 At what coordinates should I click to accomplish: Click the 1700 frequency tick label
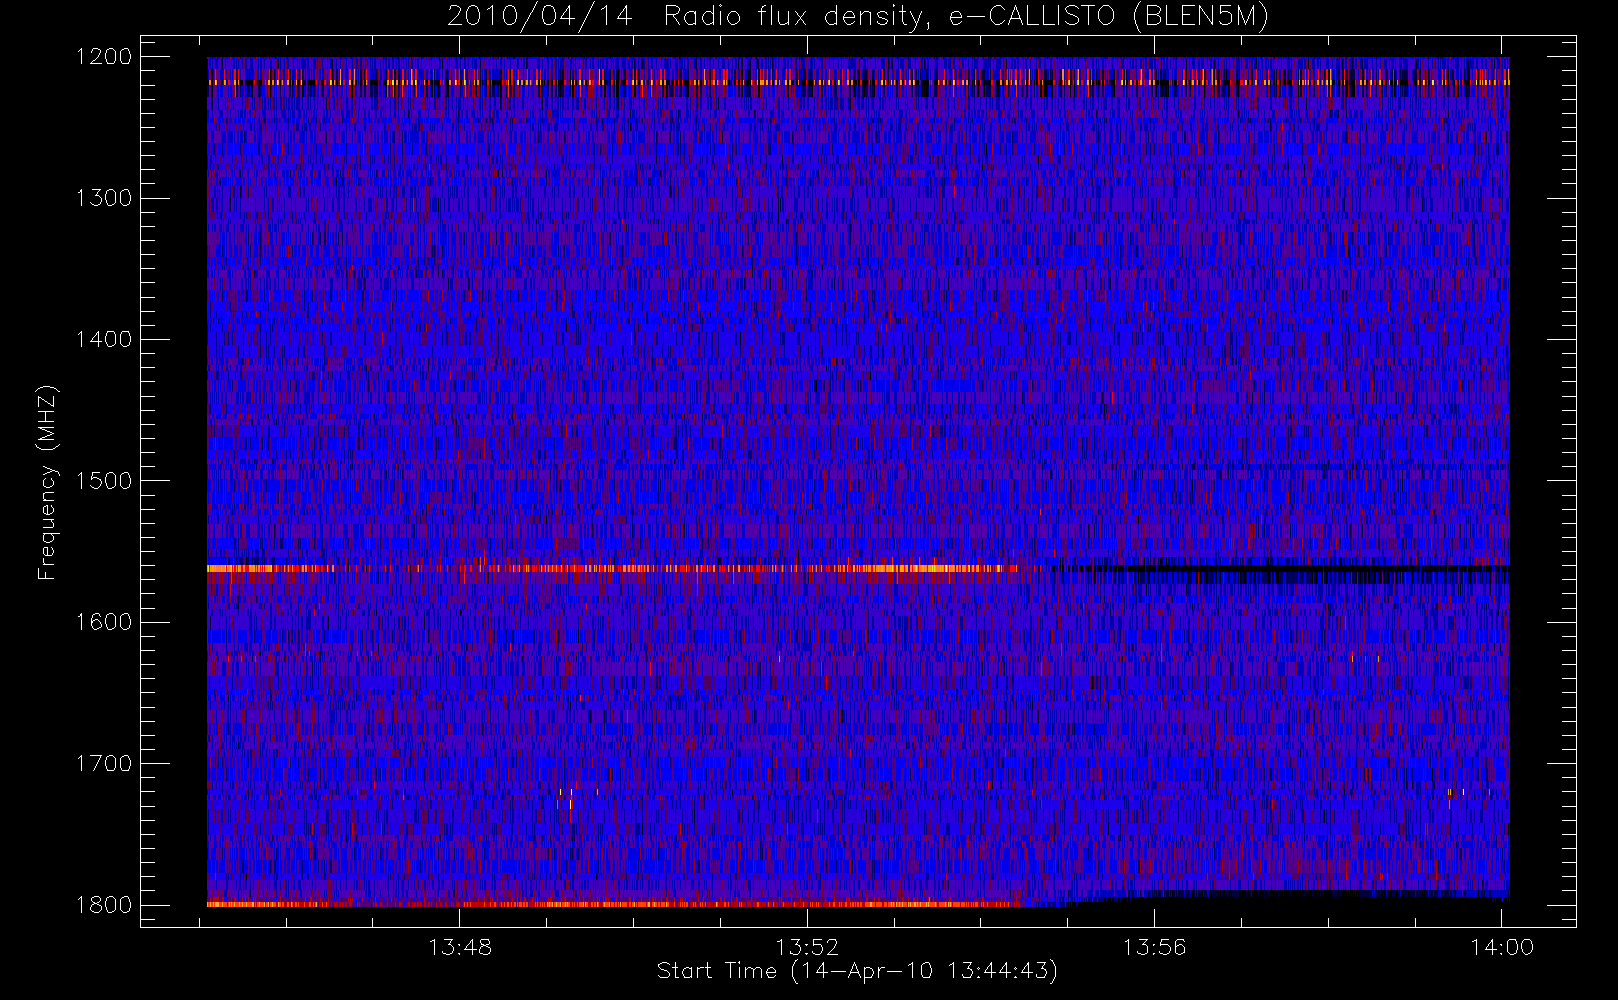coord(104,764)
